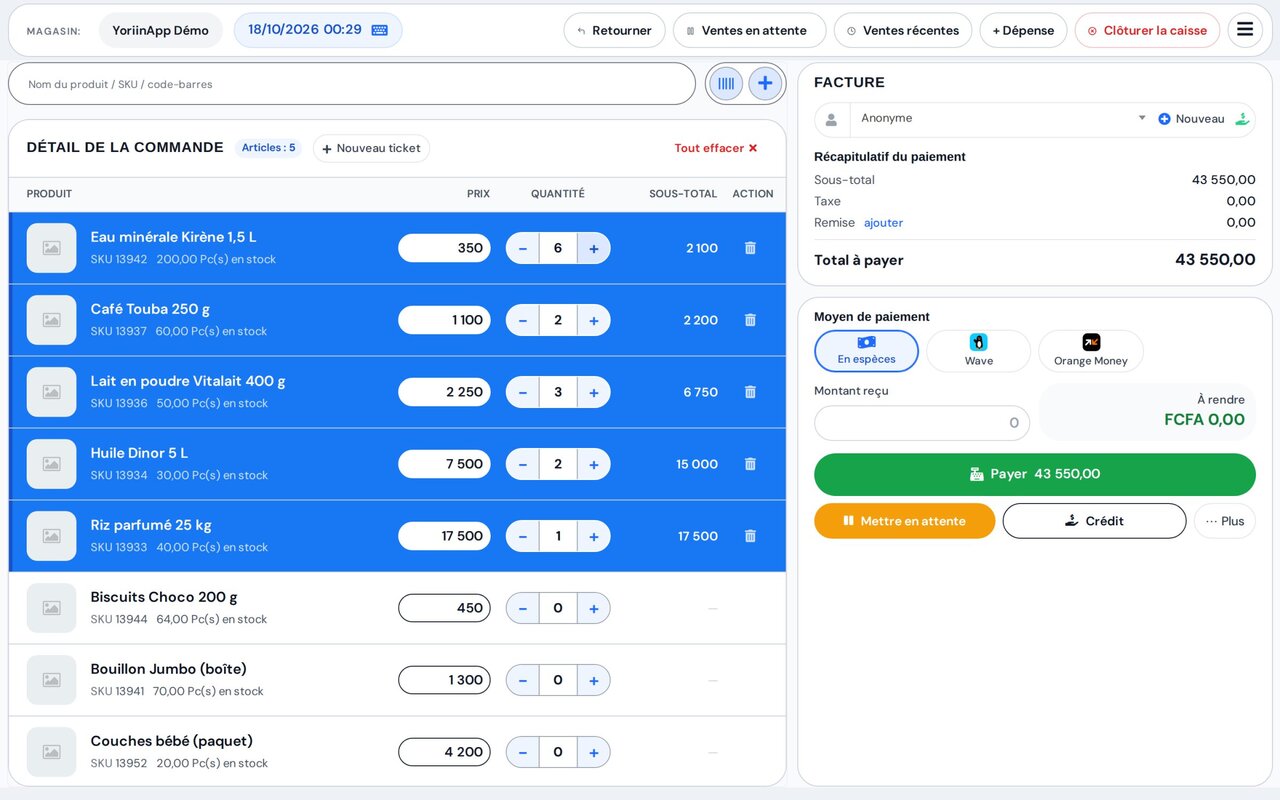1280x800 pixels.
Task: Decrease Café Touba quantity
Action: (x=523, y=320)
